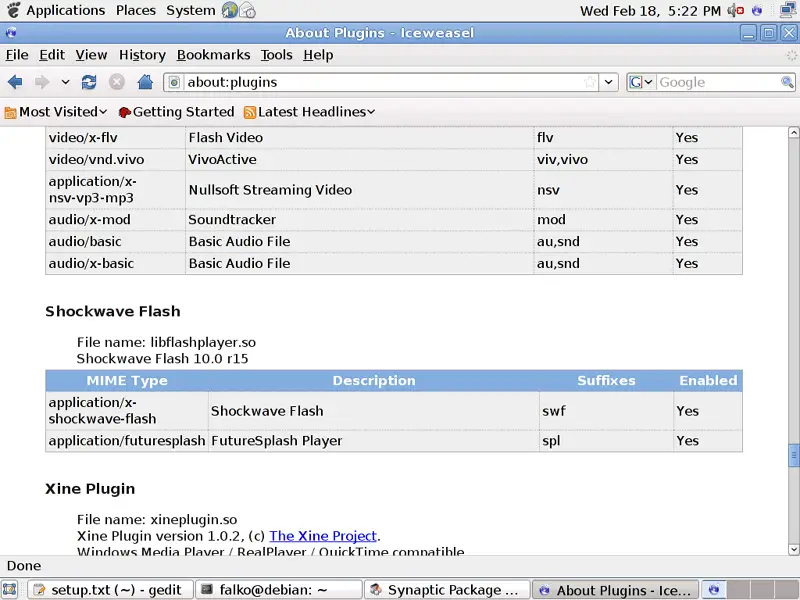Screen dimensions: 800x600
Task: Open the address bar URL history dropdown
Action: [x=608, y=82]
